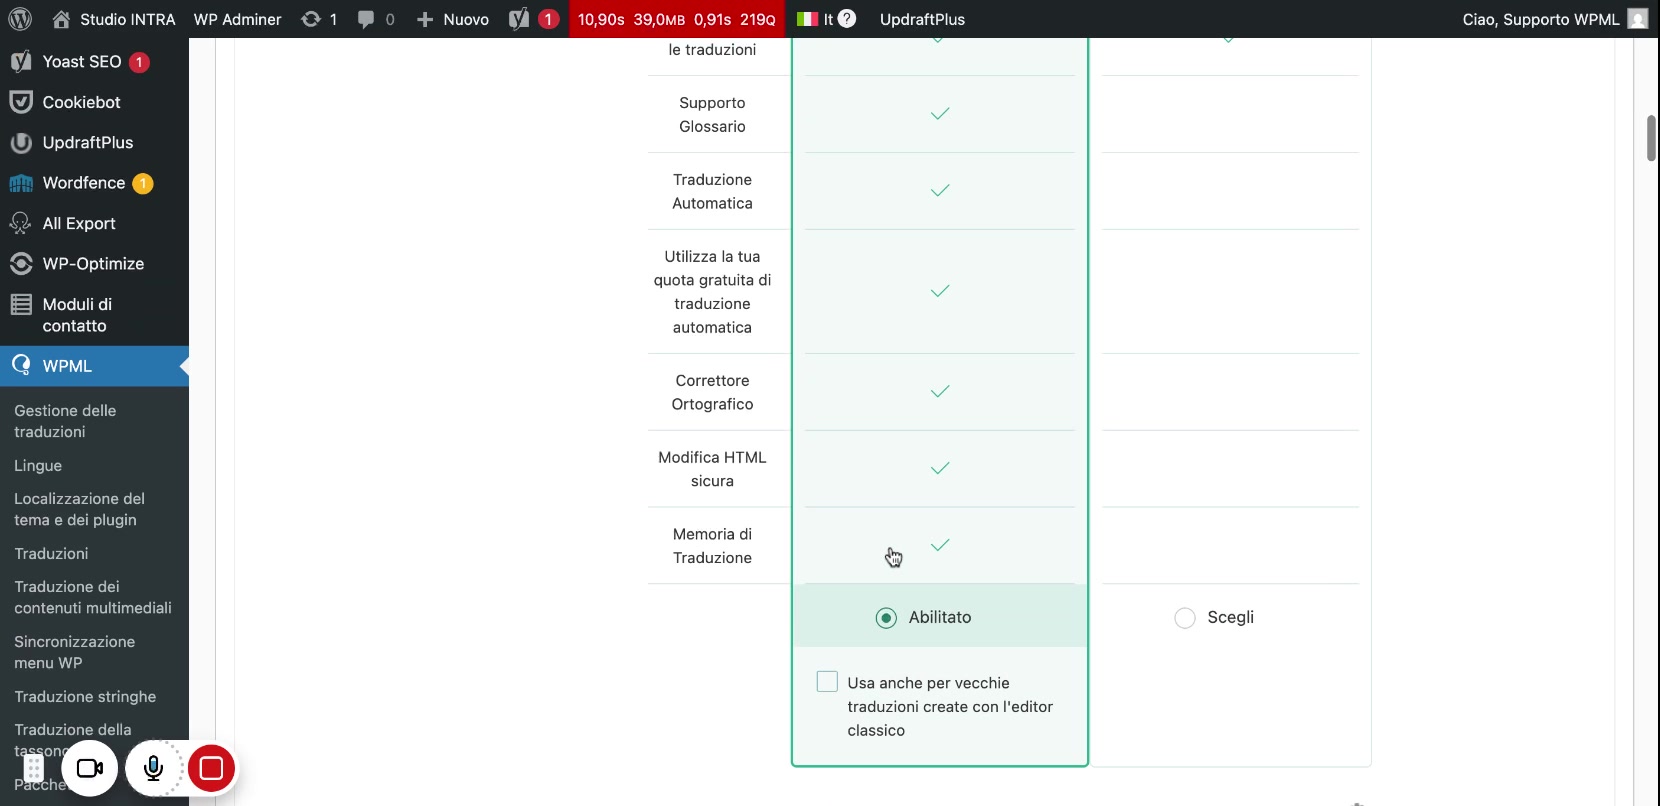Select the Abilitato radio button
The width and height of the screenshot is (1660, 806).
coord(886,618)
